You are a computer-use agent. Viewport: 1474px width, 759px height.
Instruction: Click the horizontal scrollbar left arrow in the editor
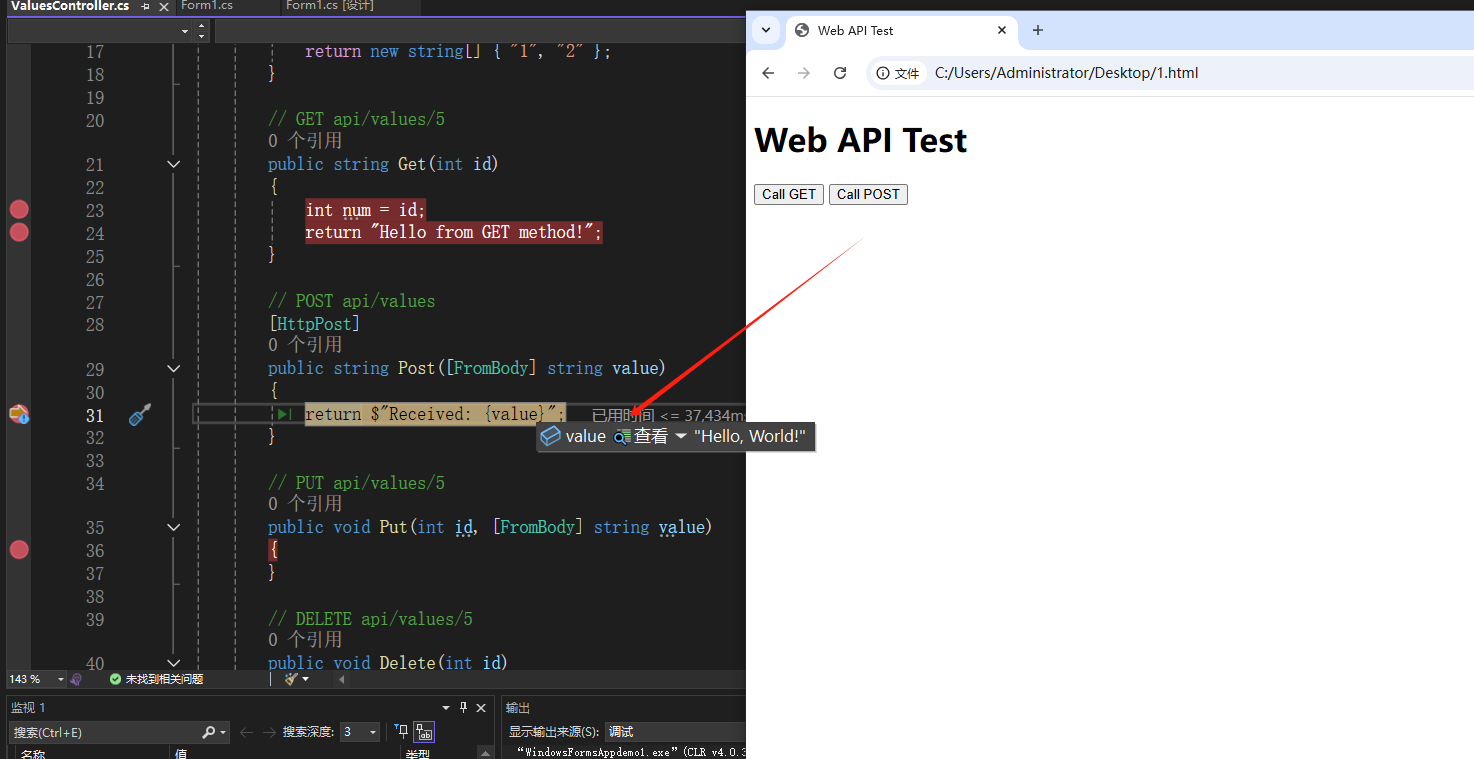[342, 679]
